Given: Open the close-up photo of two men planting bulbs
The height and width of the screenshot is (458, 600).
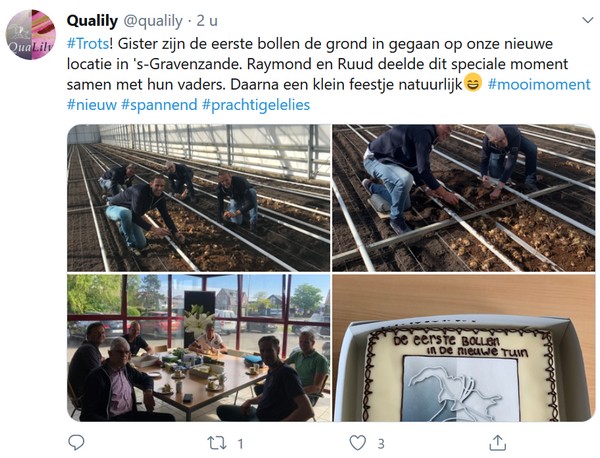Looking at the screenshot, I should point(463,198).
